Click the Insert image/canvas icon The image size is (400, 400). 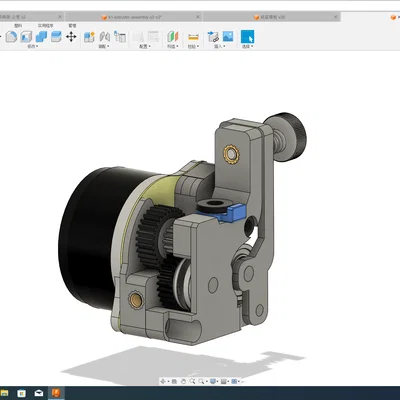tap(228, 36)
